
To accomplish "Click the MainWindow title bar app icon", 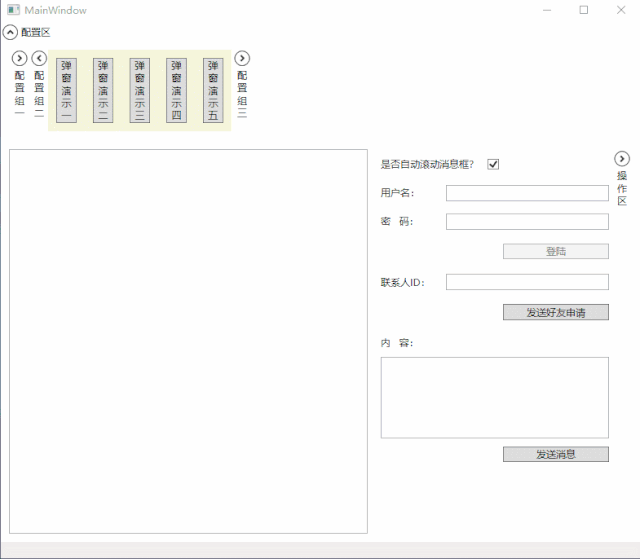I will tap(13, 10).
